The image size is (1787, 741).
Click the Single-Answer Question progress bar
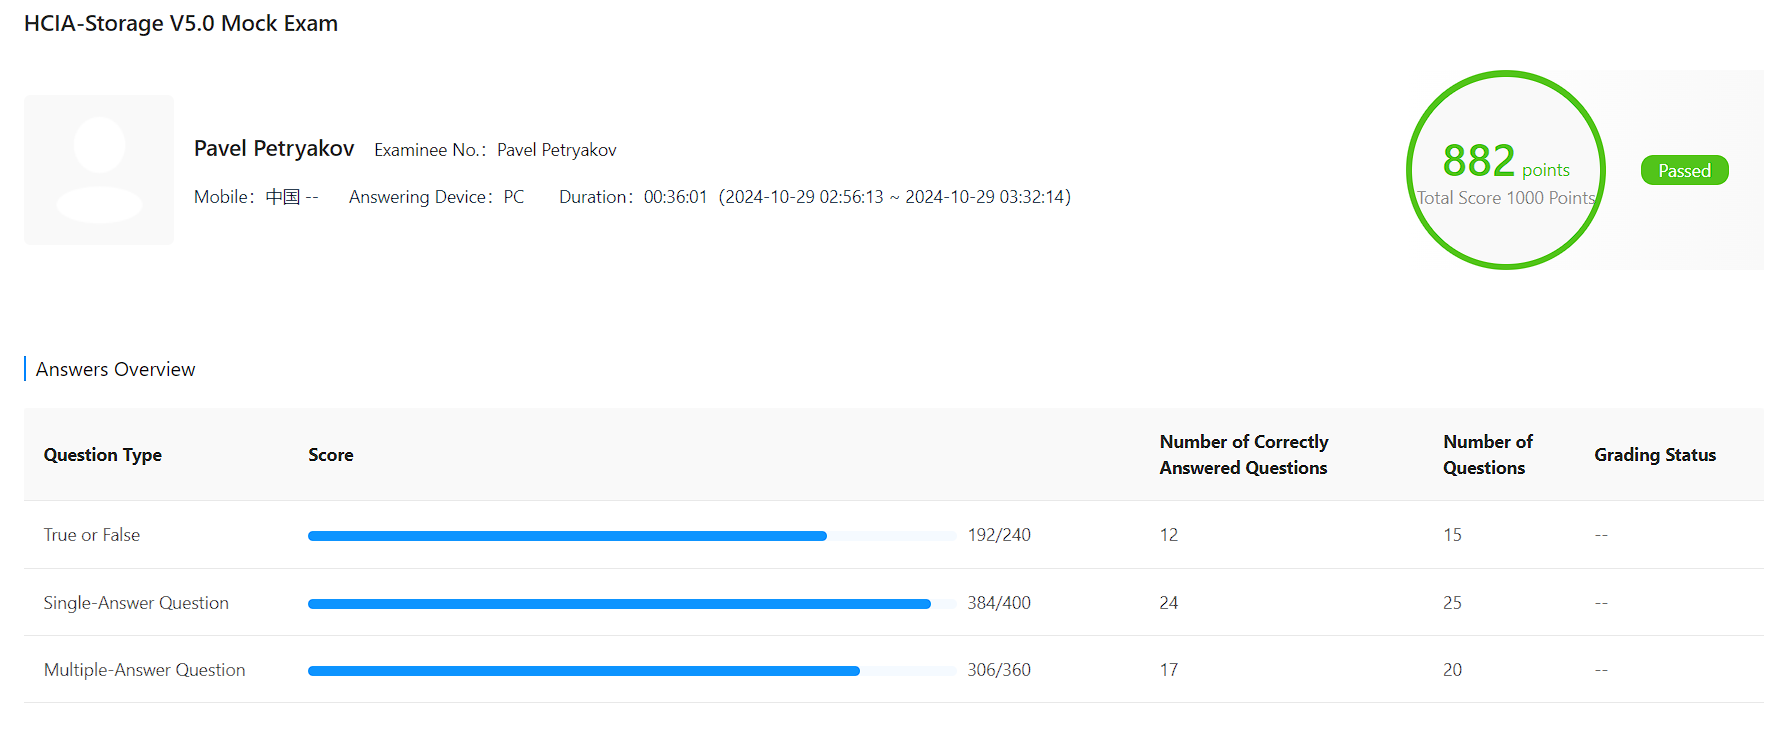[x=631, y=604]
